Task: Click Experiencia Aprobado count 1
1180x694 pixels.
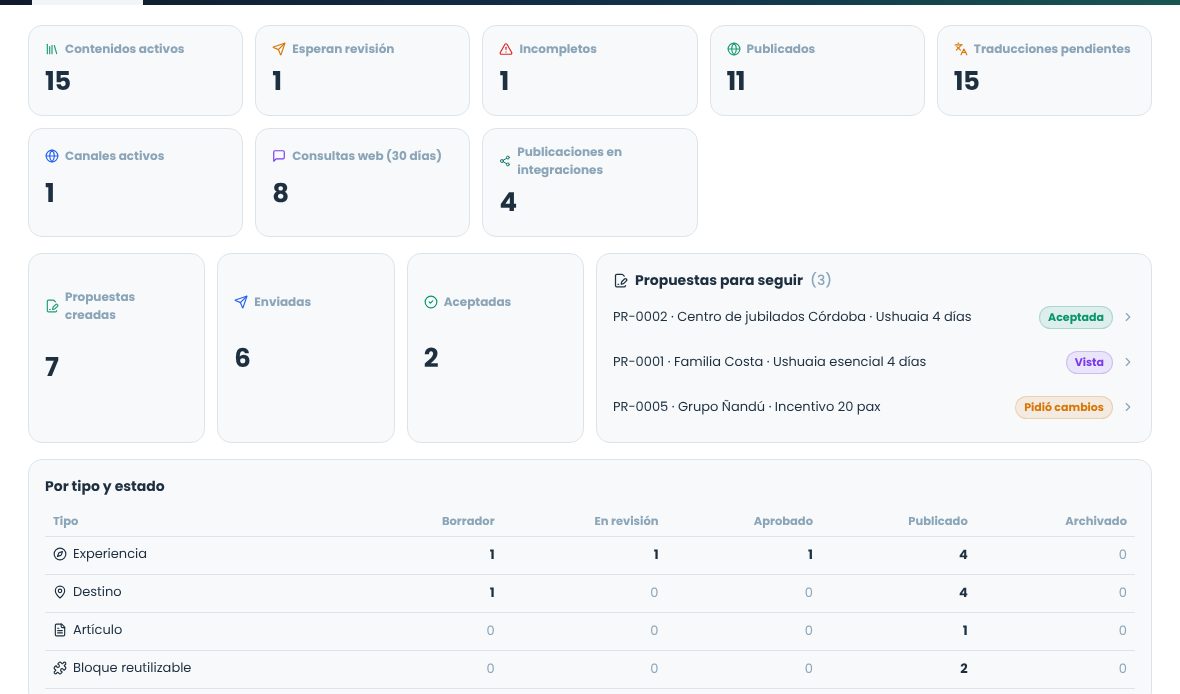Action: pyautogui.click(x=810, y=555)
